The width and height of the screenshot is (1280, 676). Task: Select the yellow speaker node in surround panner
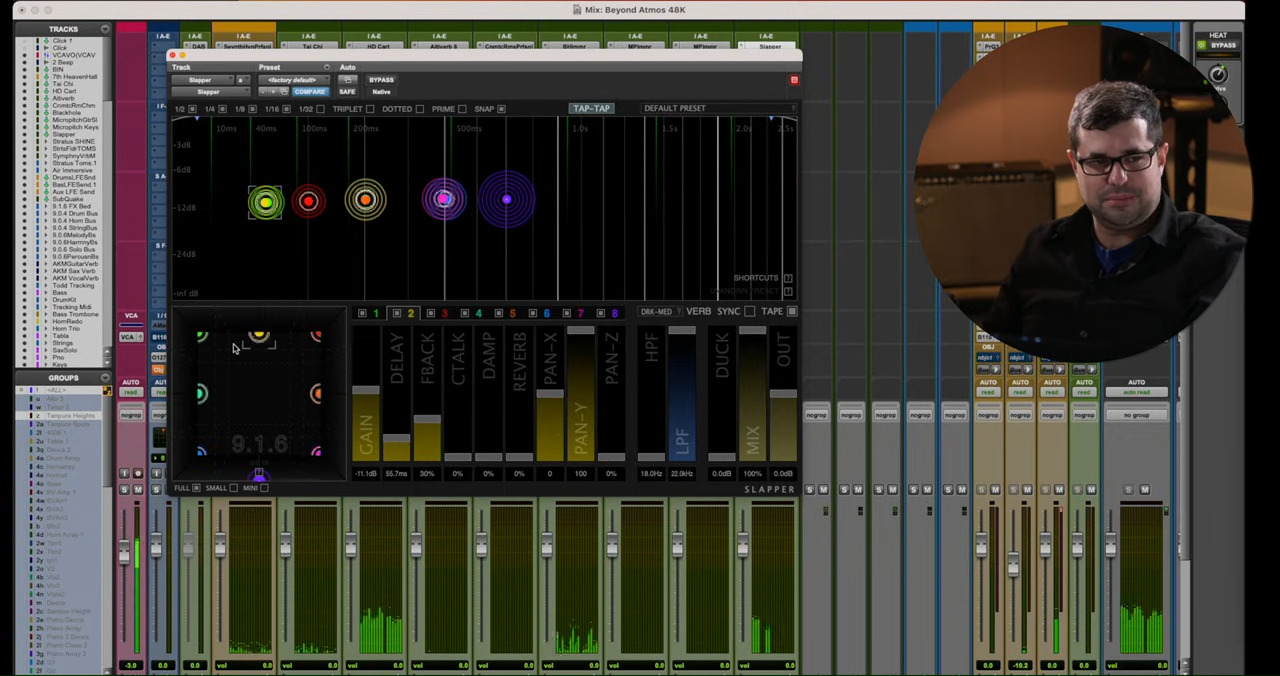click(259, 337)
